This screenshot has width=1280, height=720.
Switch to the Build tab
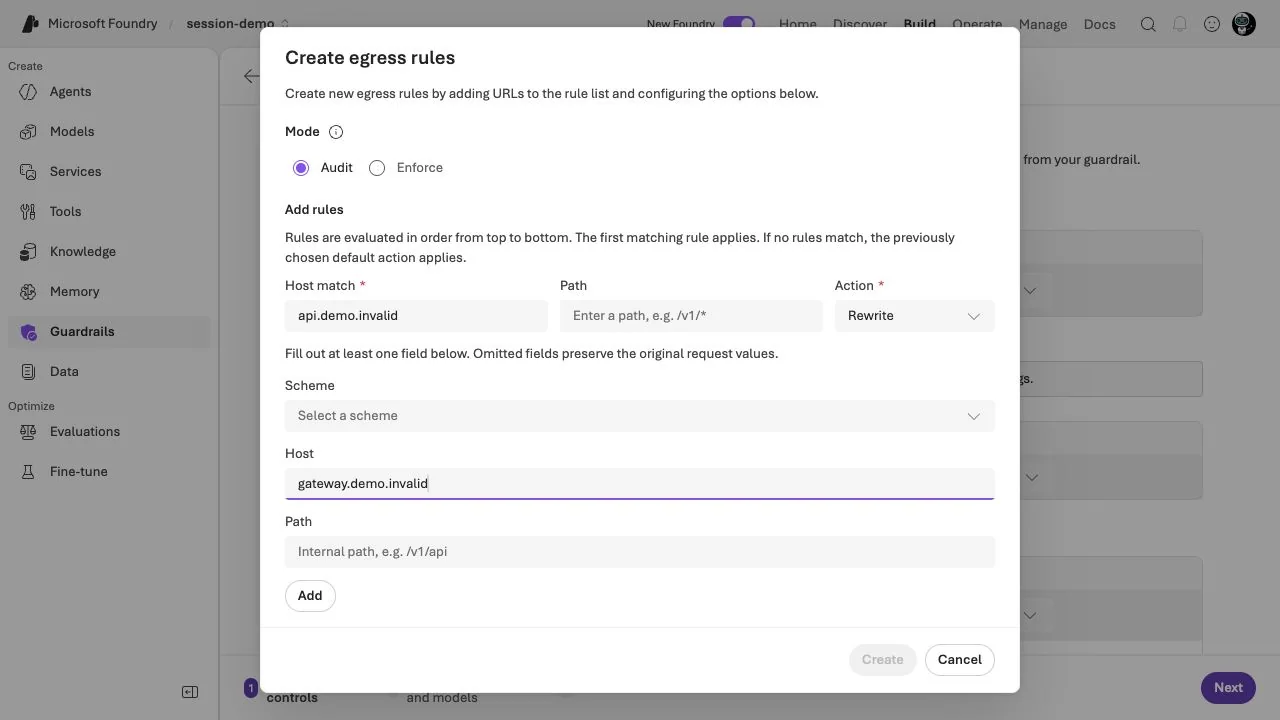(x=920, y=24)
